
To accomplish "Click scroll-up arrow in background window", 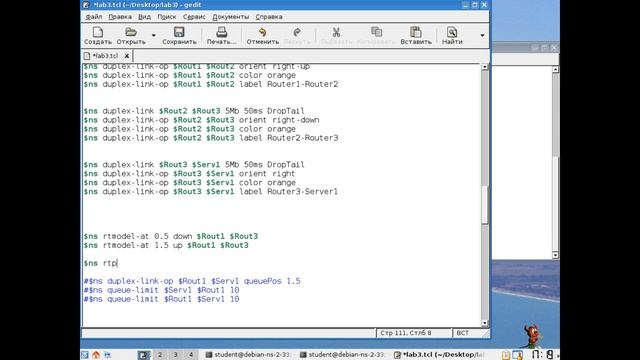I will click(x=555, y=69).
